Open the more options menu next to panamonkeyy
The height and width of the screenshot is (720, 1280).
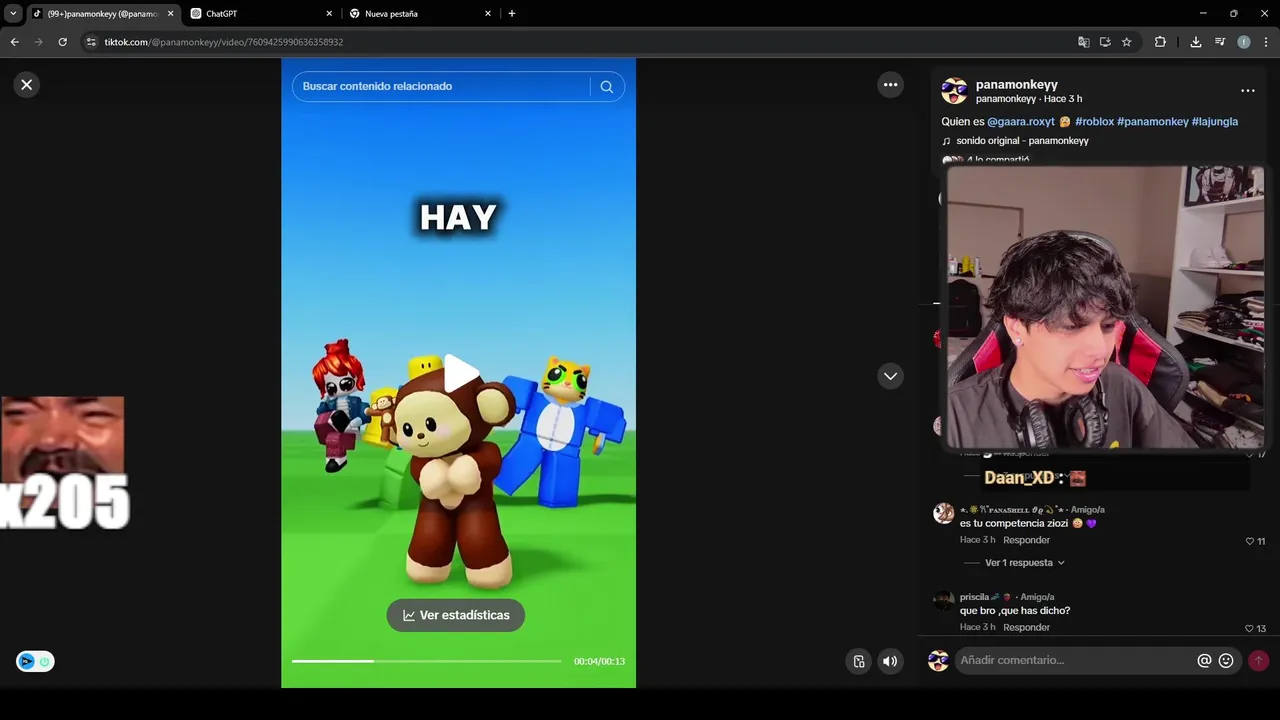click(x=1247, y=90)
